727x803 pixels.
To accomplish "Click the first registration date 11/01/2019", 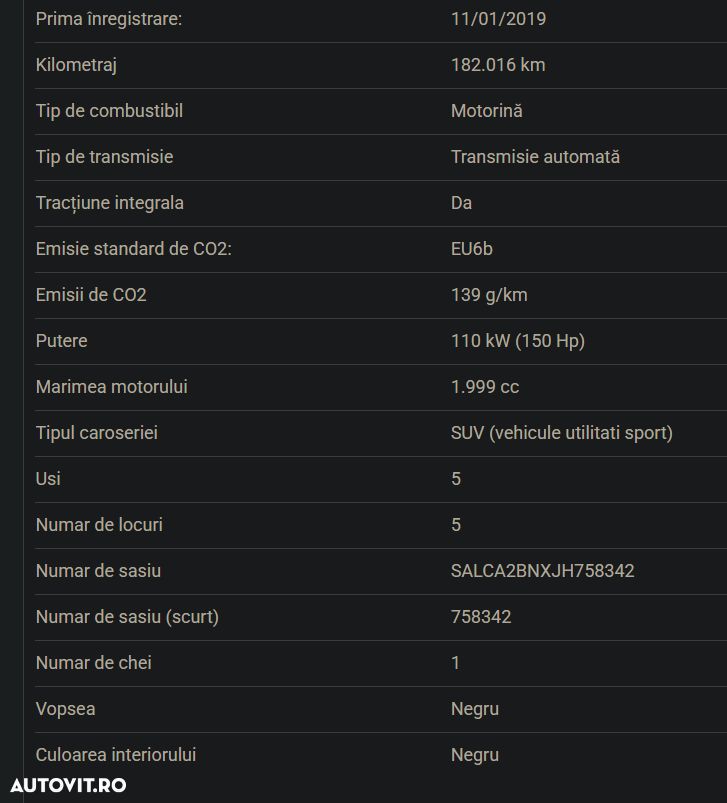I will [x=498, y=19].
